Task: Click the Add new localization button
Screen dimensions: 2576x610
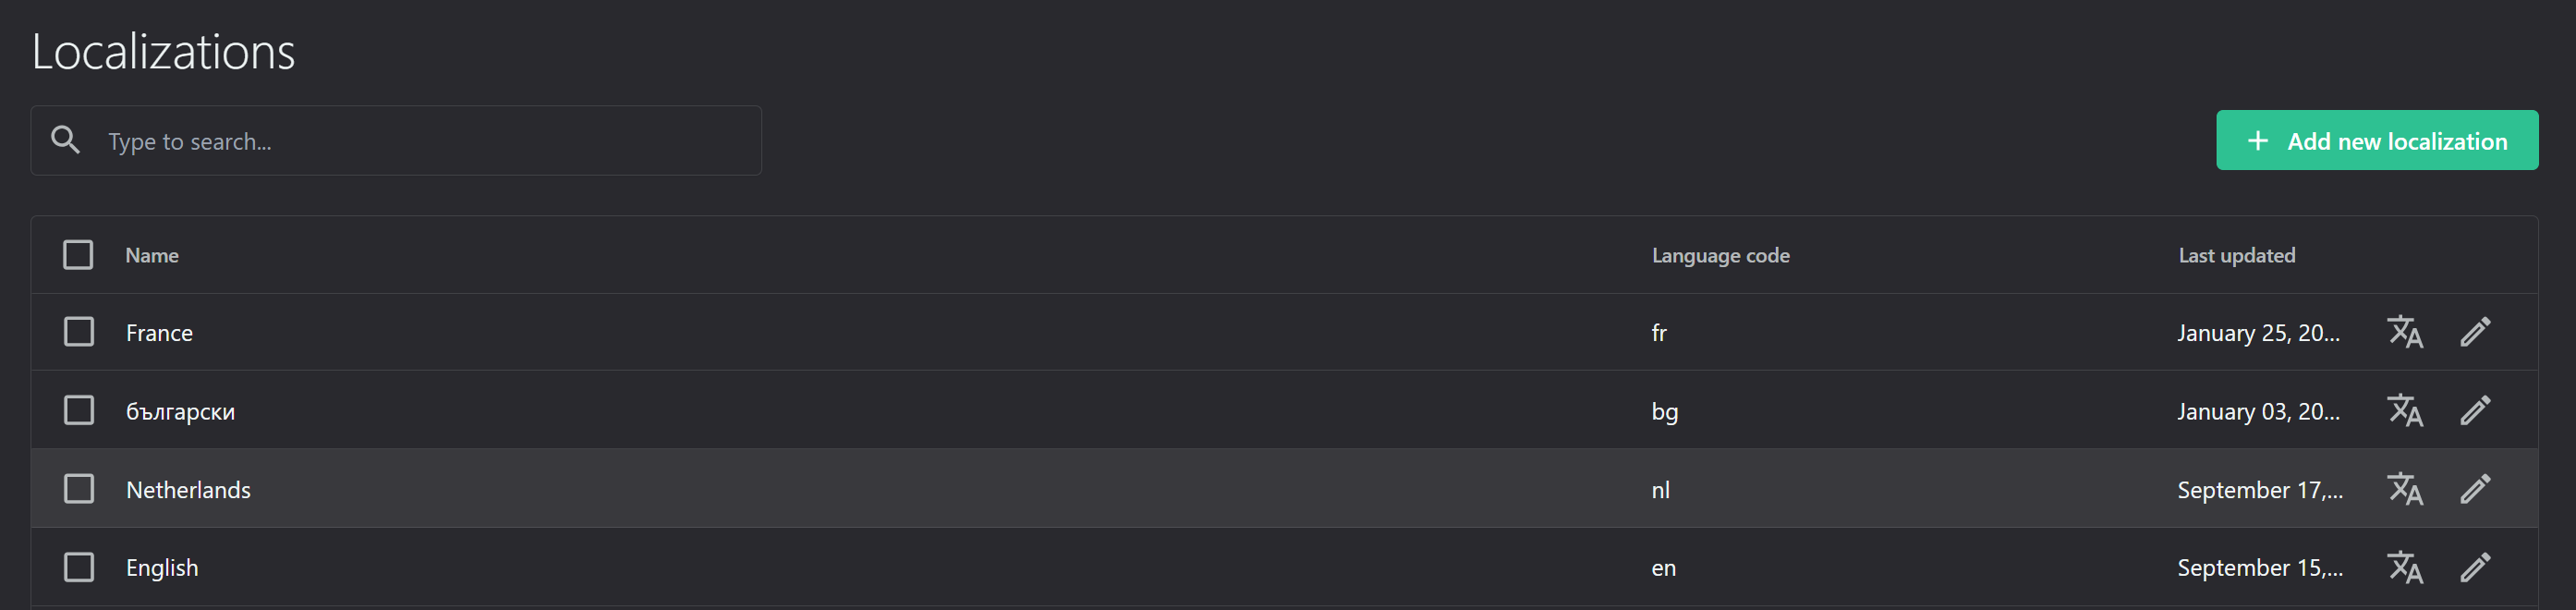Action: click(x=2377, y=140)
